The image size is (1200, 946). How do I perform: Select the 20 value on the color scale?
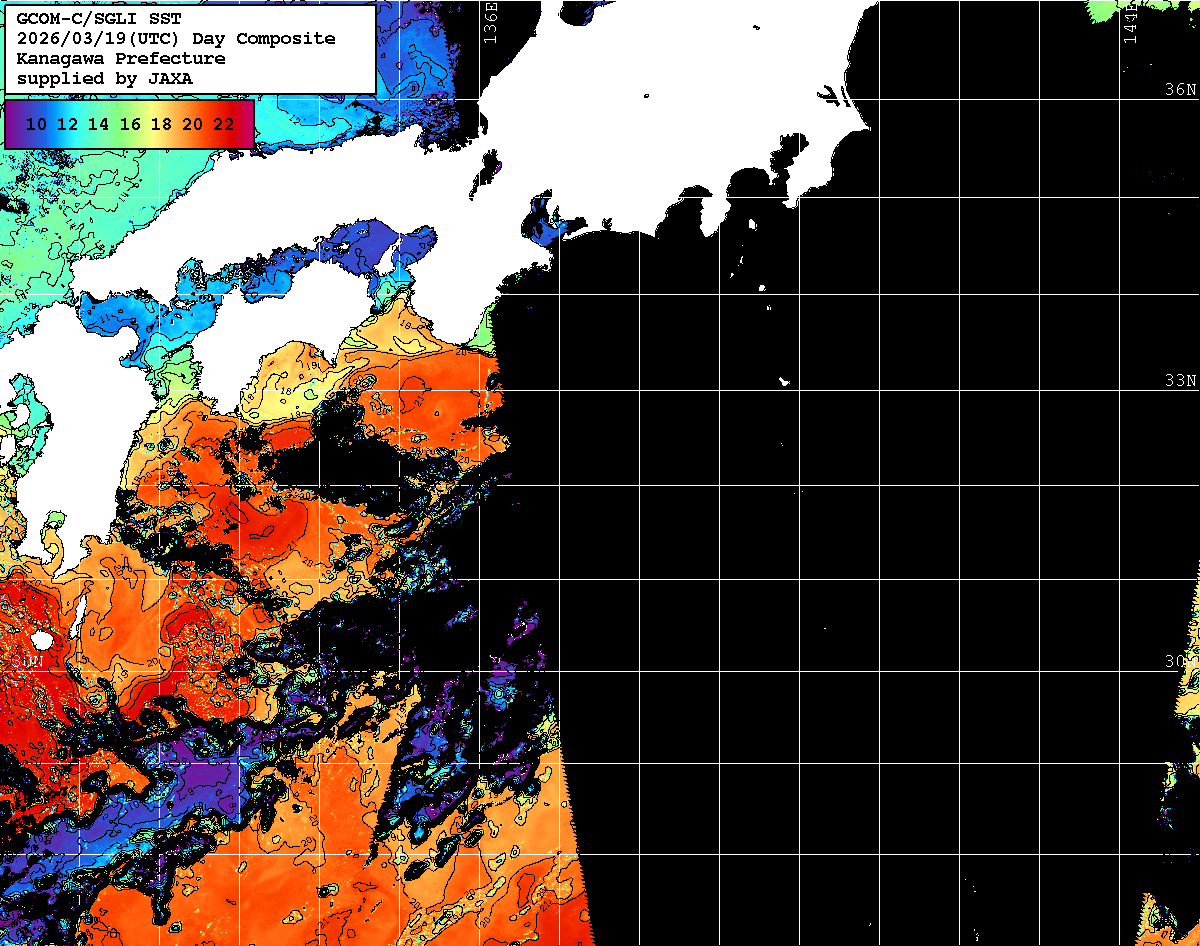[193, 125]
